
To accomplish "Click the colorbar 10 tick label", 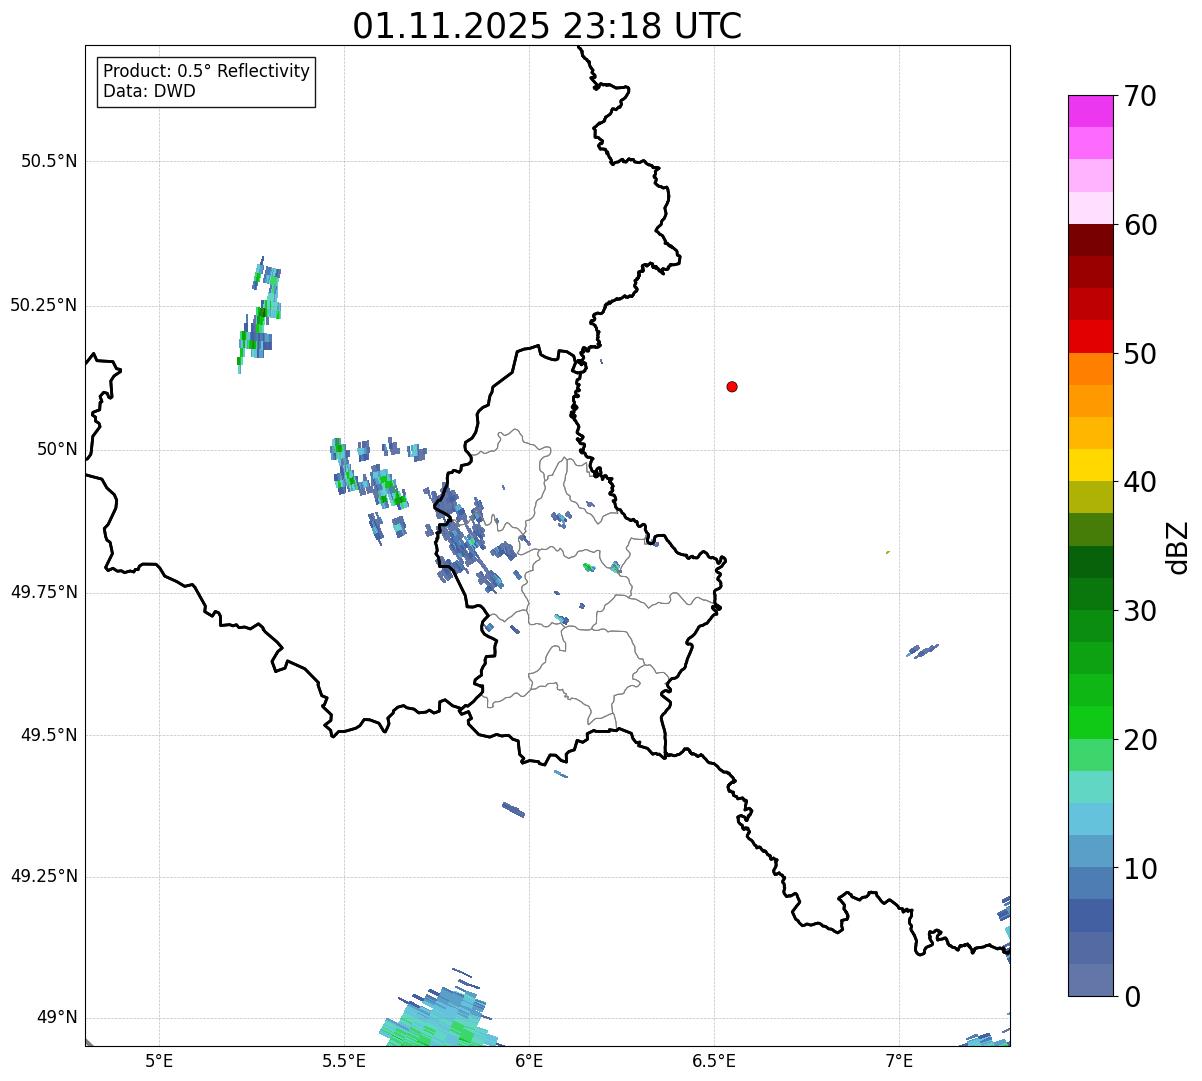I will pyautogui.click(x=1139, y=869).
